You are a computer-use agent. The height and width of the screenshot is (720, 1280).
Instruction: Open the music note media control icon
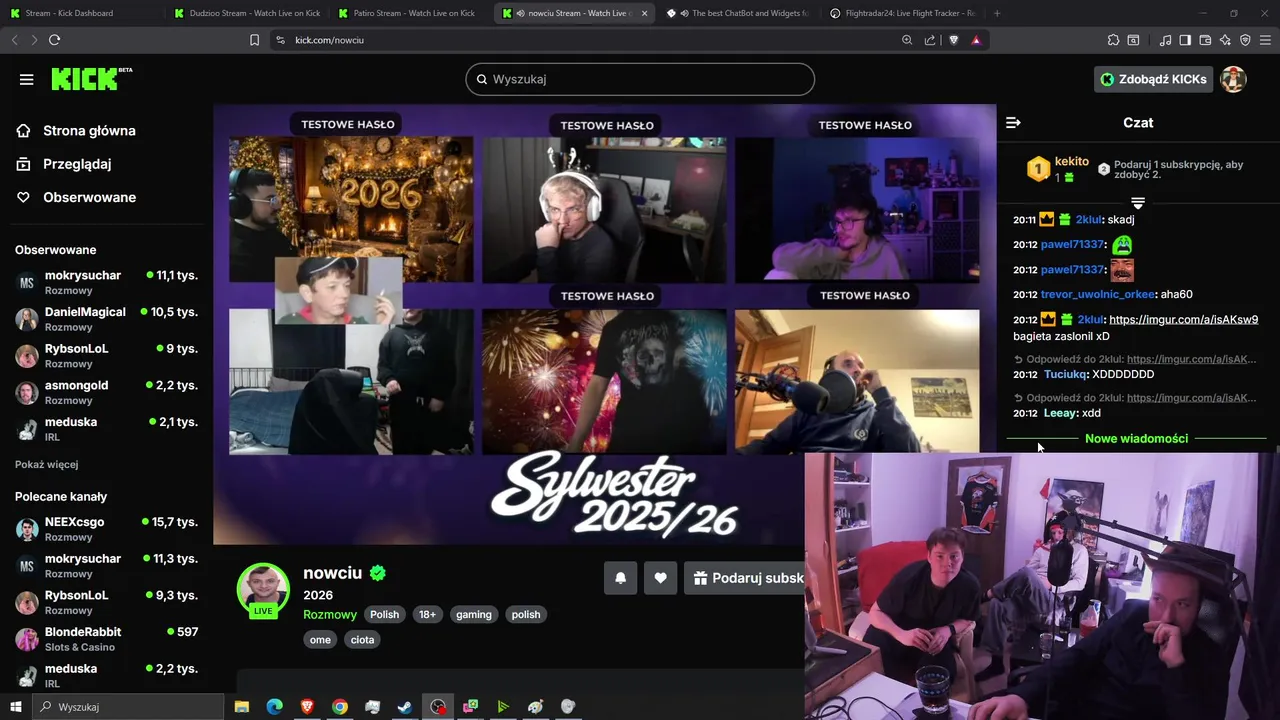(x=1165, y=40)
